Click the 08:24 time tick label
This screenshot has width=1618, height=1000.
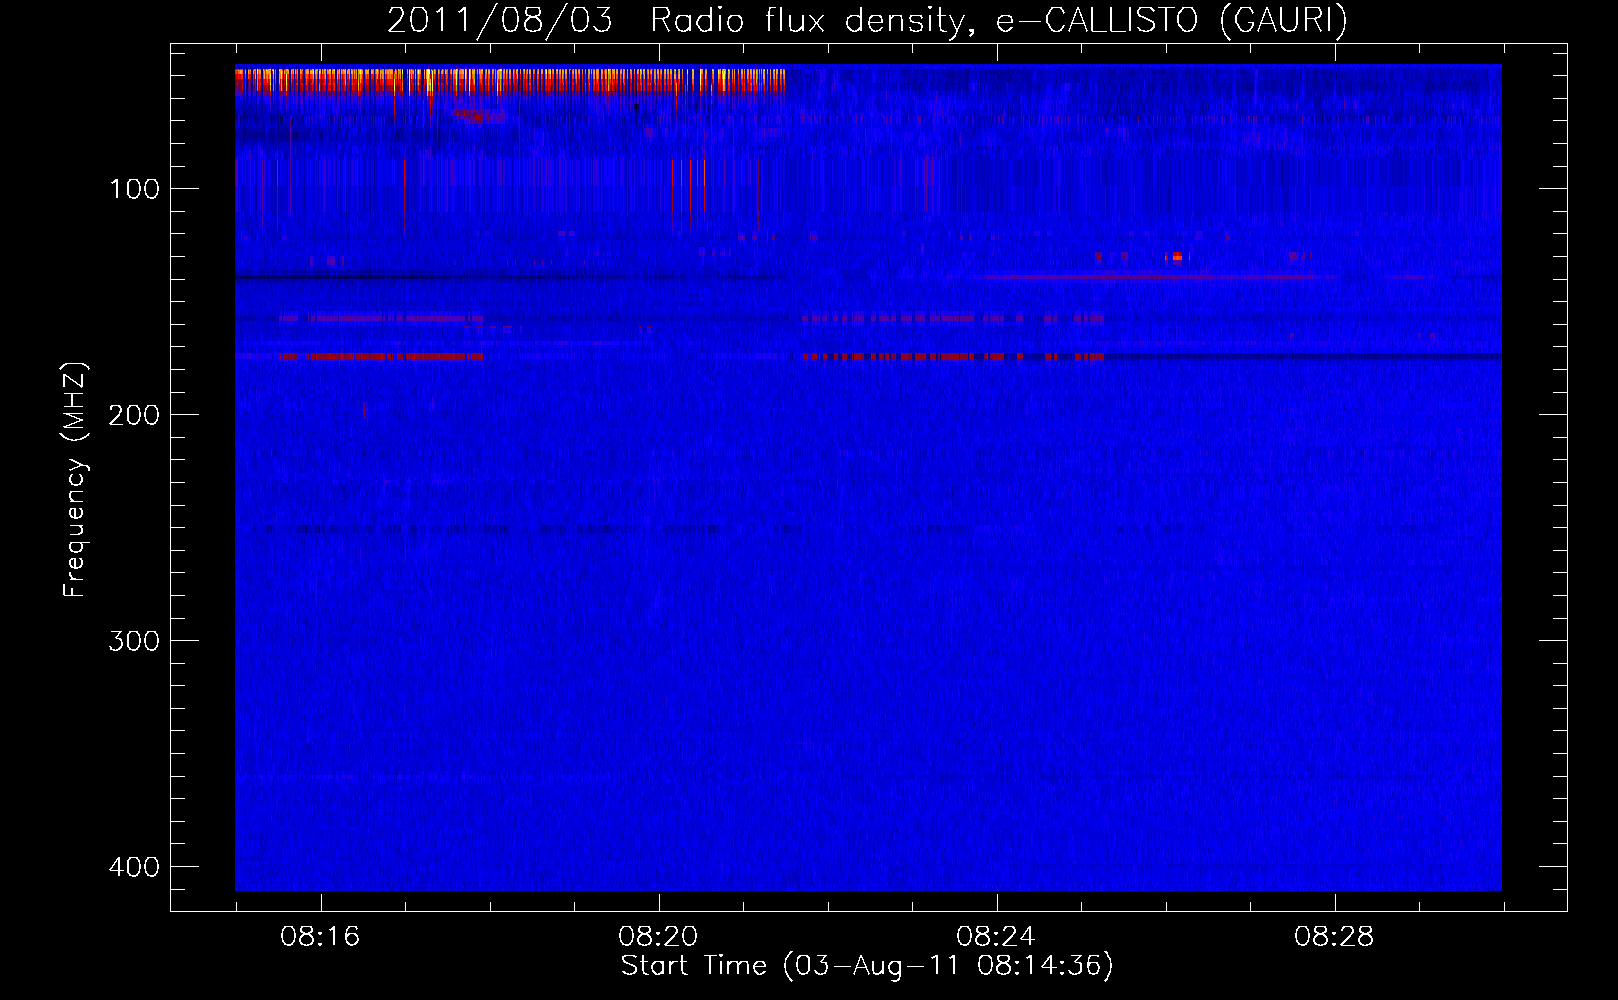point(996,937)
